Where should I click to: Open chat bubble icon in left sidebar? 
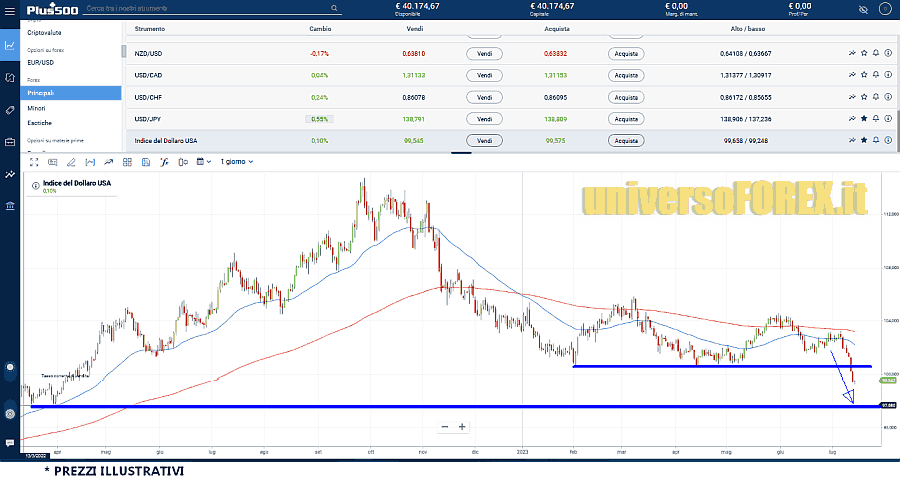pyautogui.click(x=9, y=442)
